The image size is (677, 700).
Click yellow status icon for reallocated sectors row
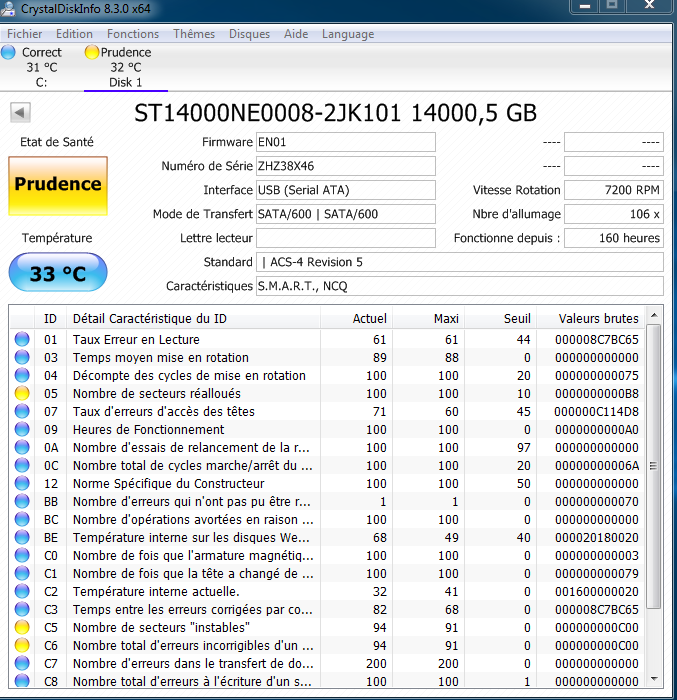point(22,394)
